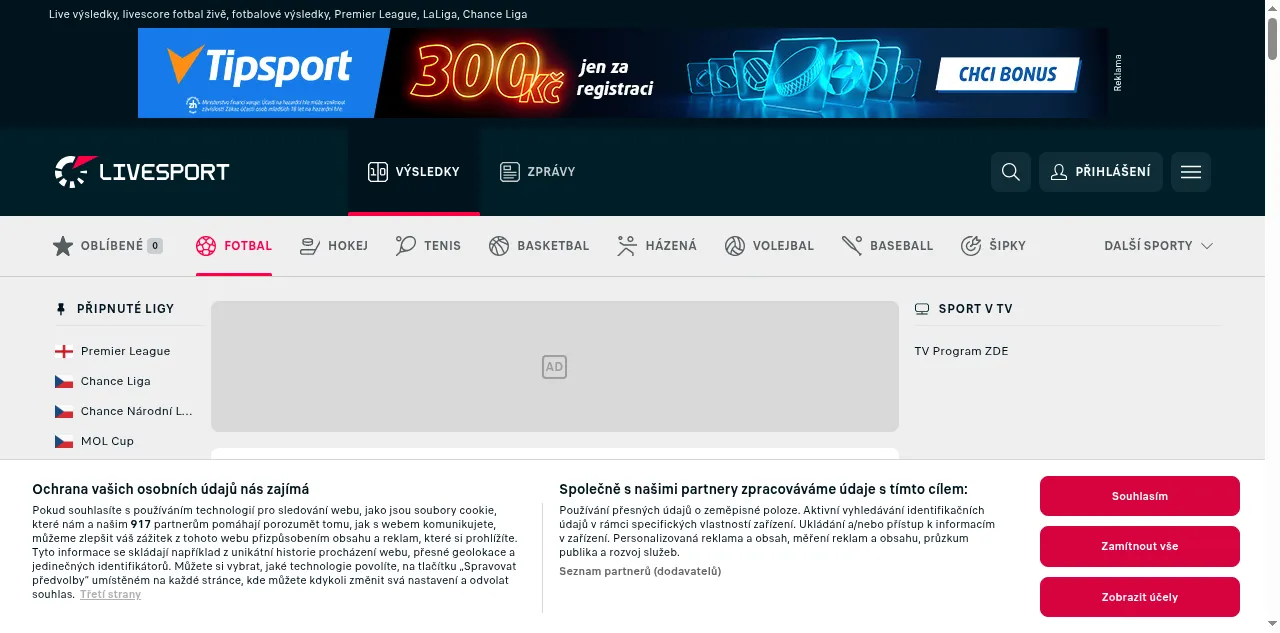Screen dimensions: 1280x633
Task: Click the Zamítnout vše button
Action: pos(1140,546)
